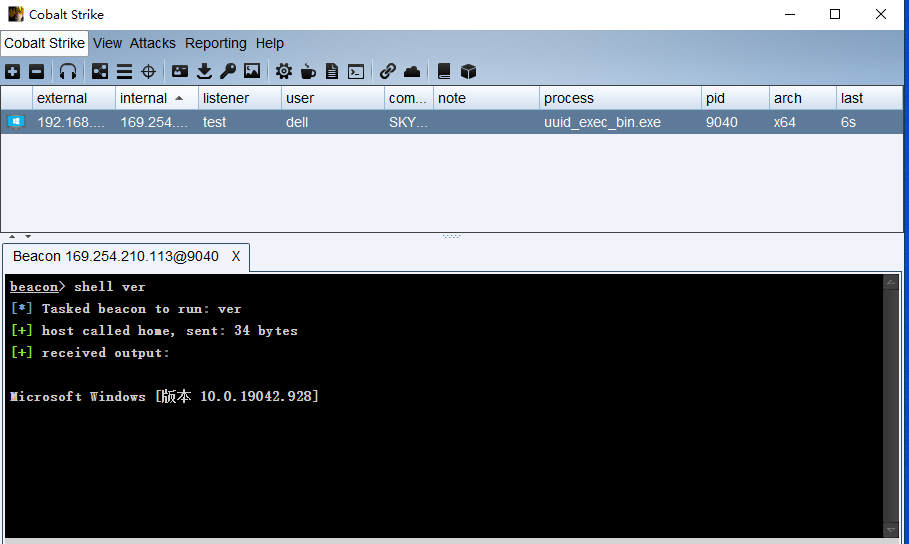Maximize the Cobalt Strike window

[x=835, y=14]
